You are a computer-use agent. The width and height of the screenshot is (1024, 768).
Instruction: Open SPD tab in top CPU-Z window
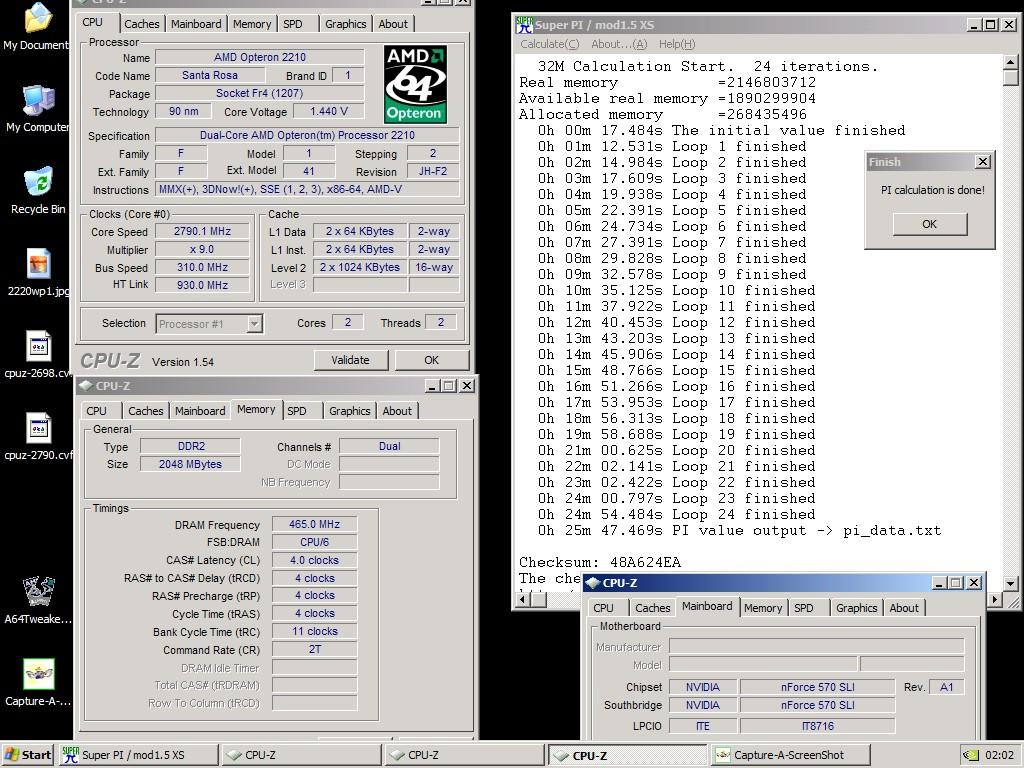point(293,24)
